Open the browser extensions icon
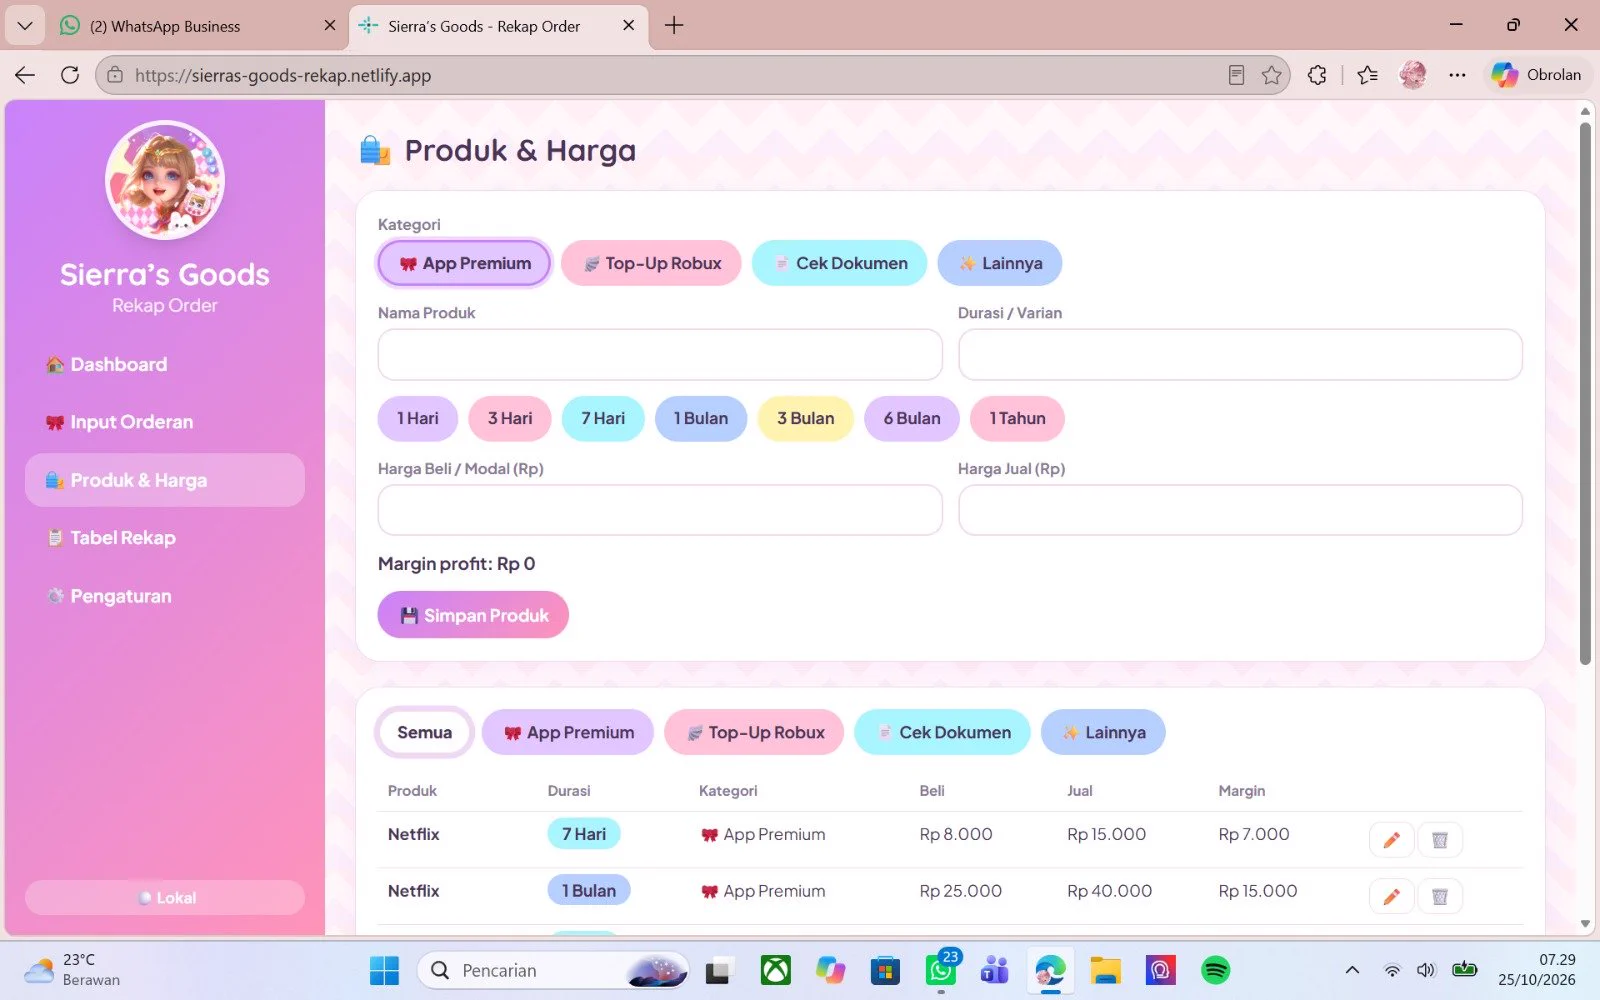 click(x=1317, y=75)
